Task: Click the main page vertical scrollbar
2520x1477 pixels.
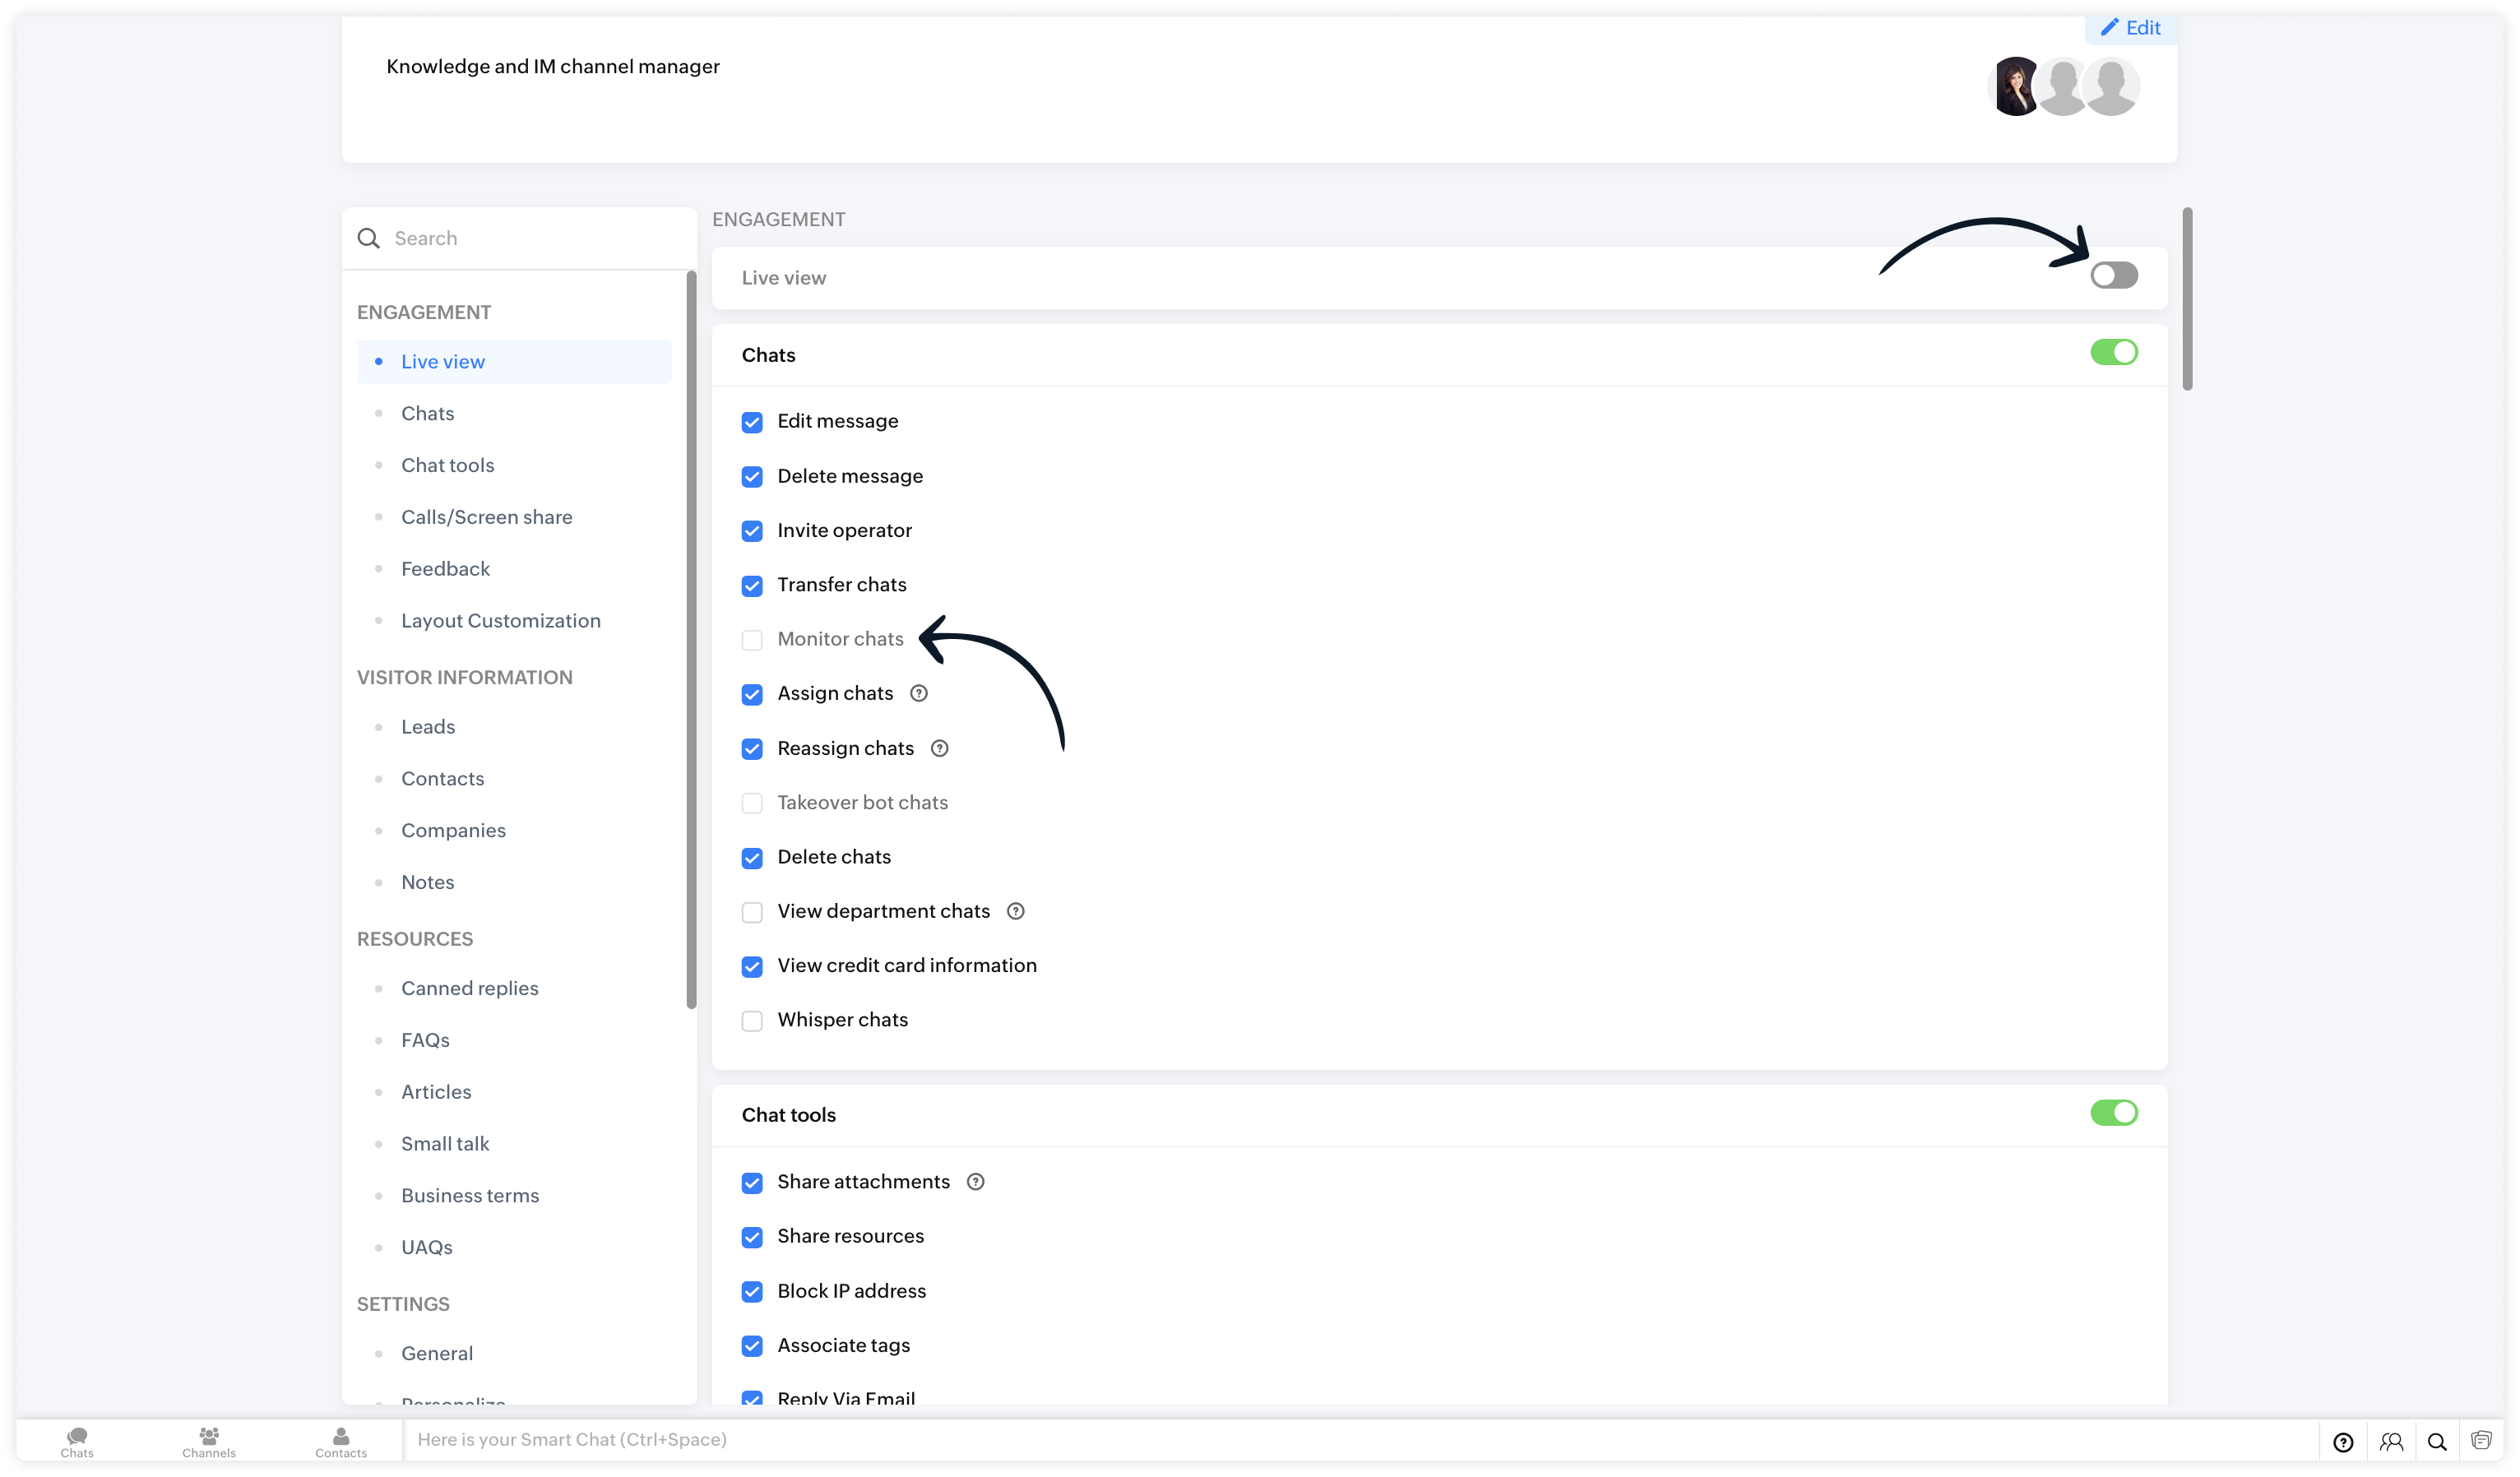Action: pos(2187,300)
